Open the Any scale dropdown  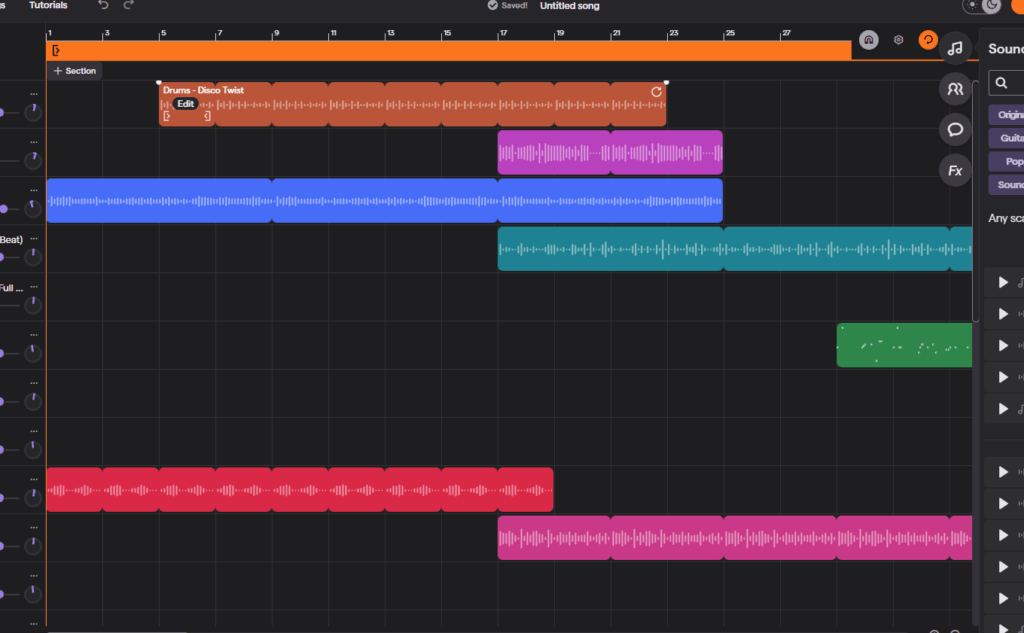click(1005, 218)
